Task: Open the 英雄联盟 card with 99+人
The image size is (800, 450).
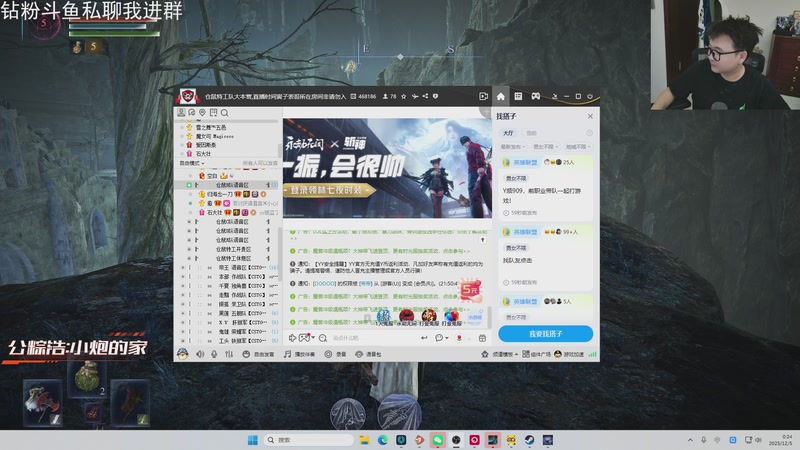Action: pyautogui.click(x=545, y=257)
